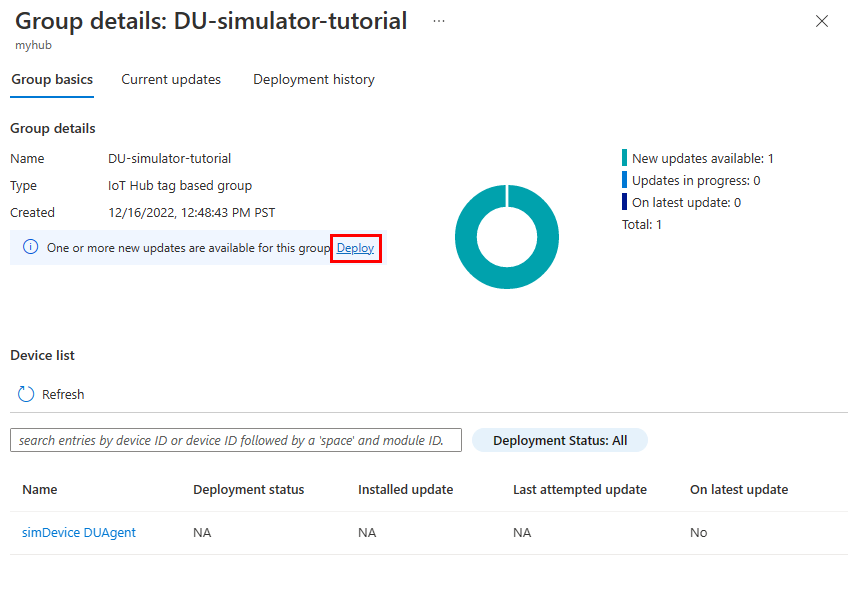Switch to the Current updates tab
Viewport: 856px width, 596px height.
(x=170, y=78)
